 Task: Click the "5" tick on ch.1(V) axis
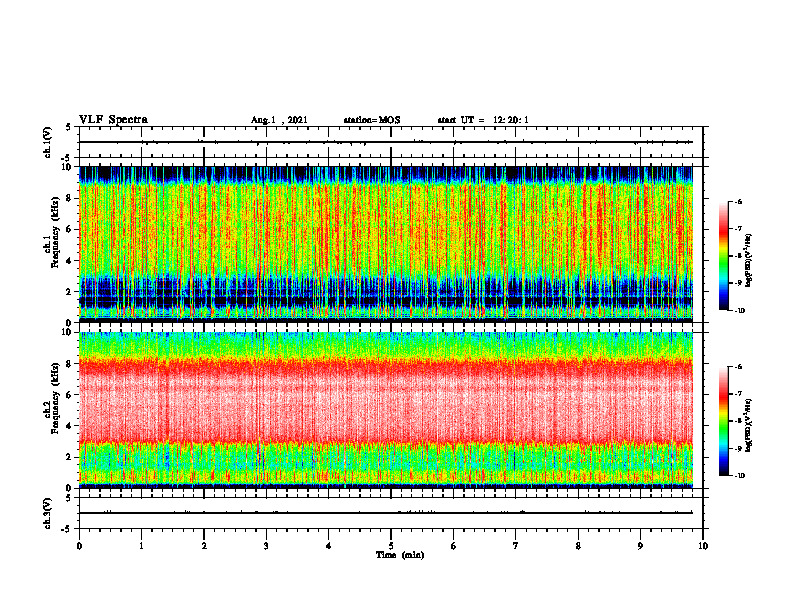click(69, 127)
